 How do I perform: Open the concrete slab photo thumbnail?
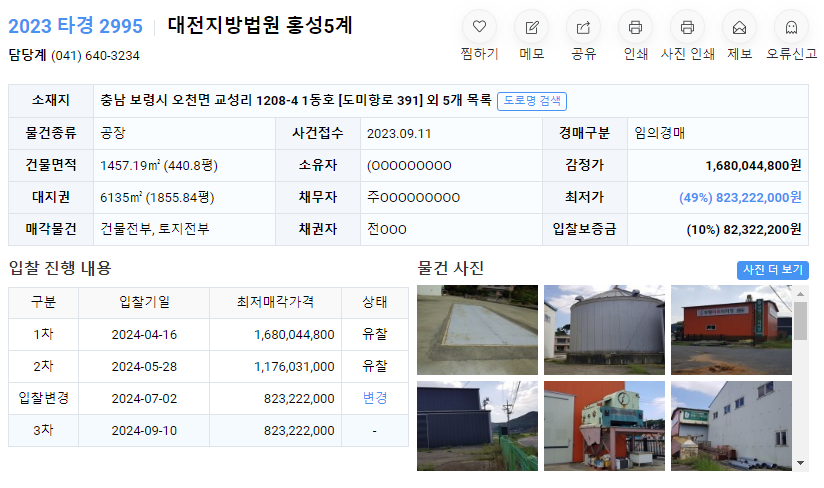(x=477, y=330)
